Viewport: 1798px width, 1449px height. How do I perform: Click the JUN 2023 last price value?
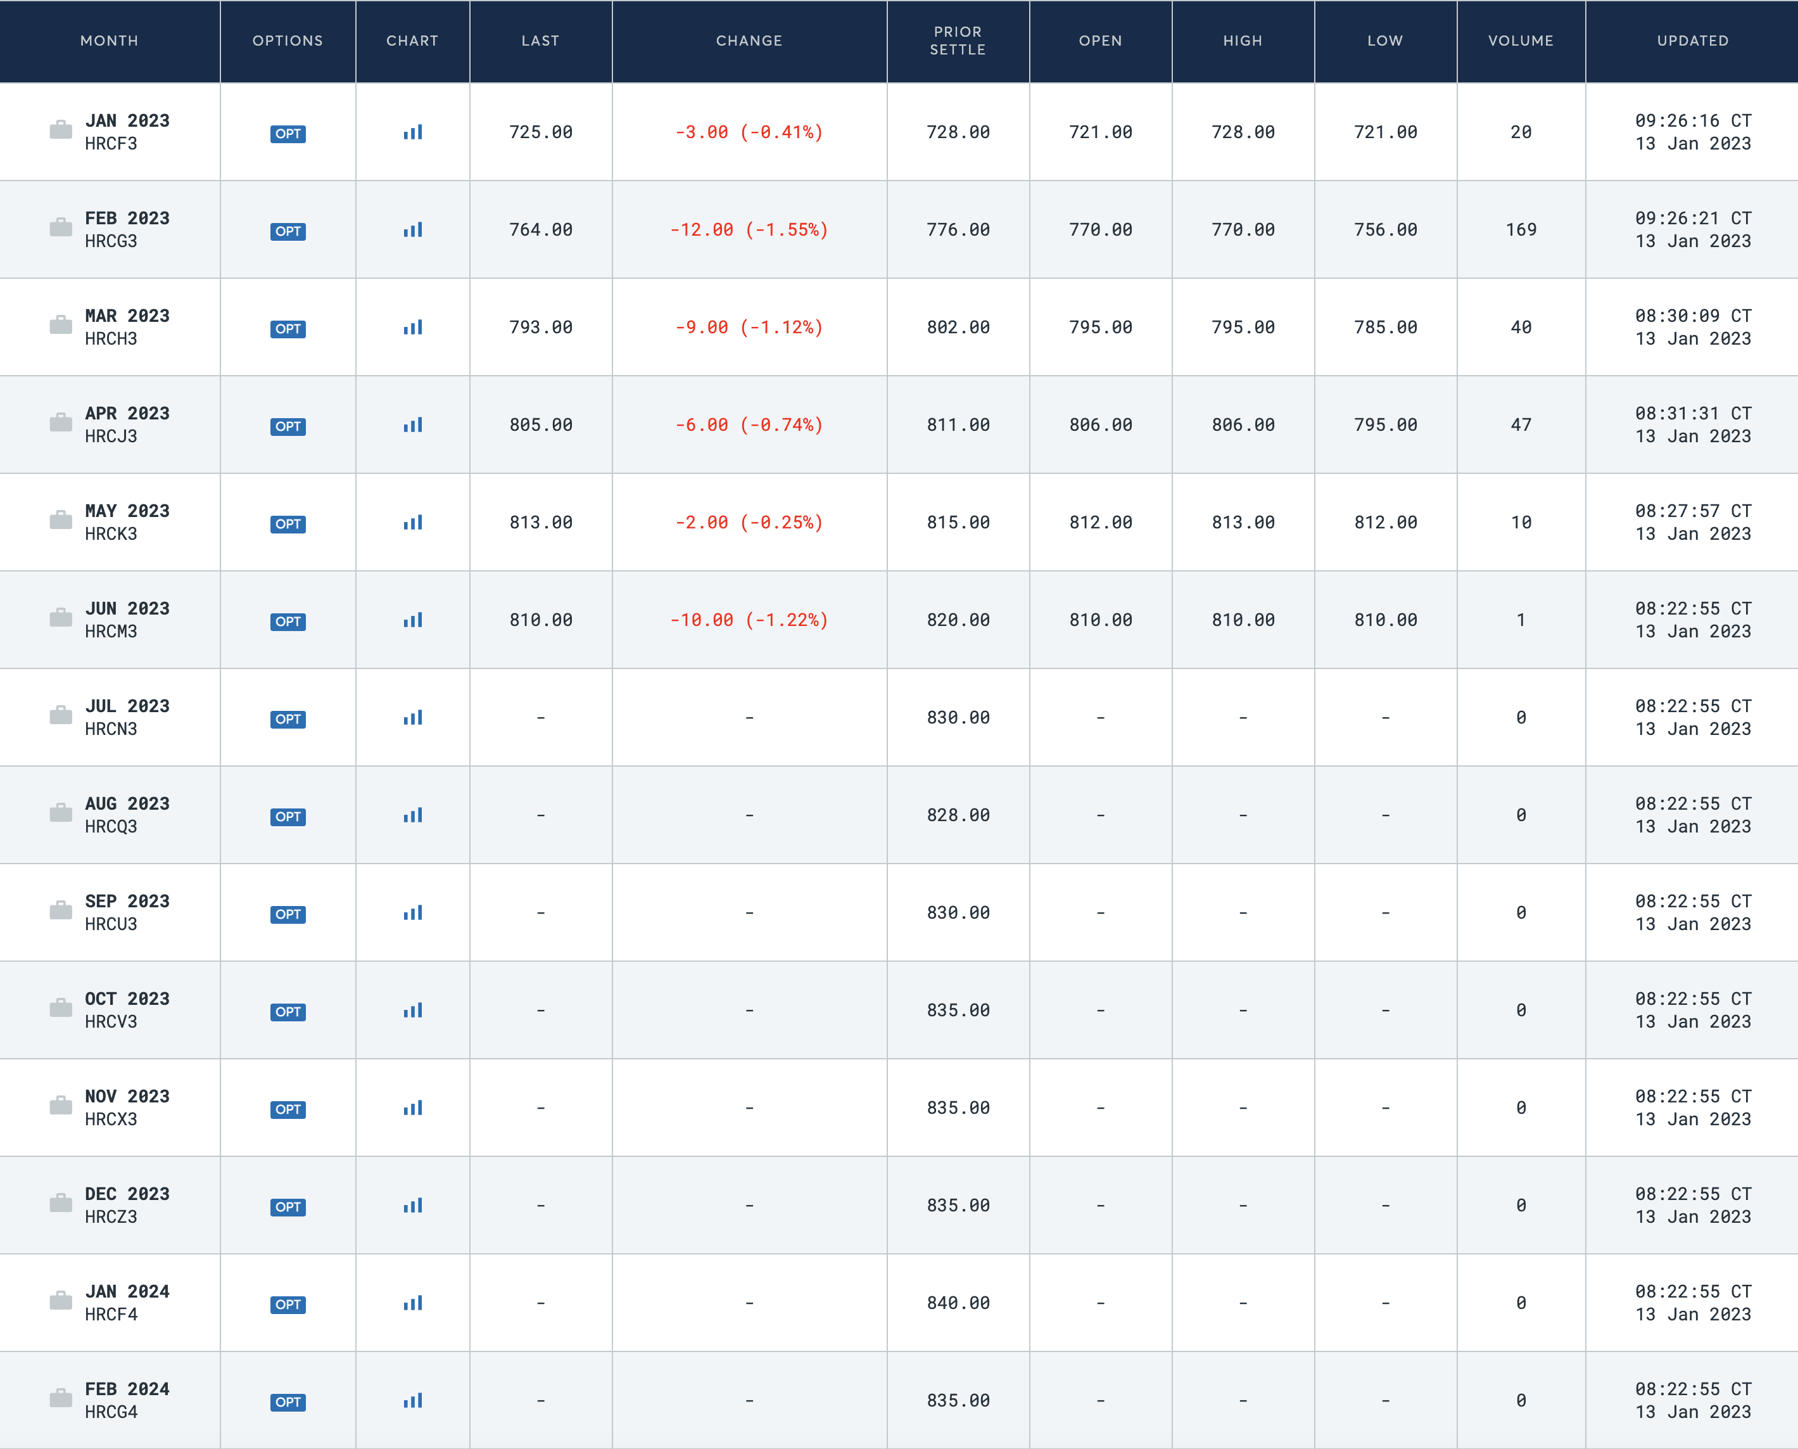coord(540,619)
